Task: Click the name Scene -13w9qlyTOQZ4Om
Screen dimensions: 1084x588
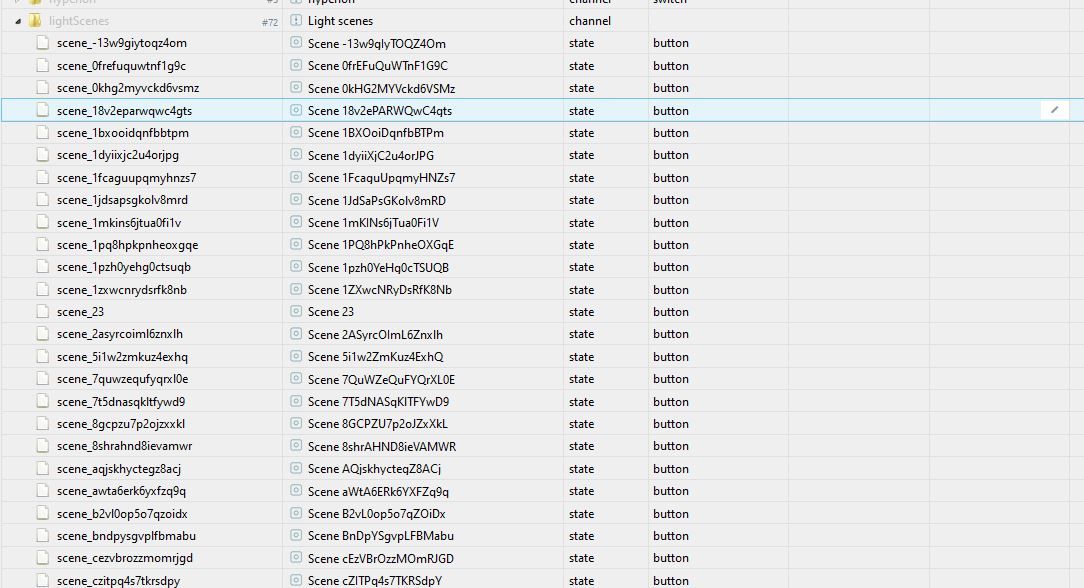Action: pos(377,44)
